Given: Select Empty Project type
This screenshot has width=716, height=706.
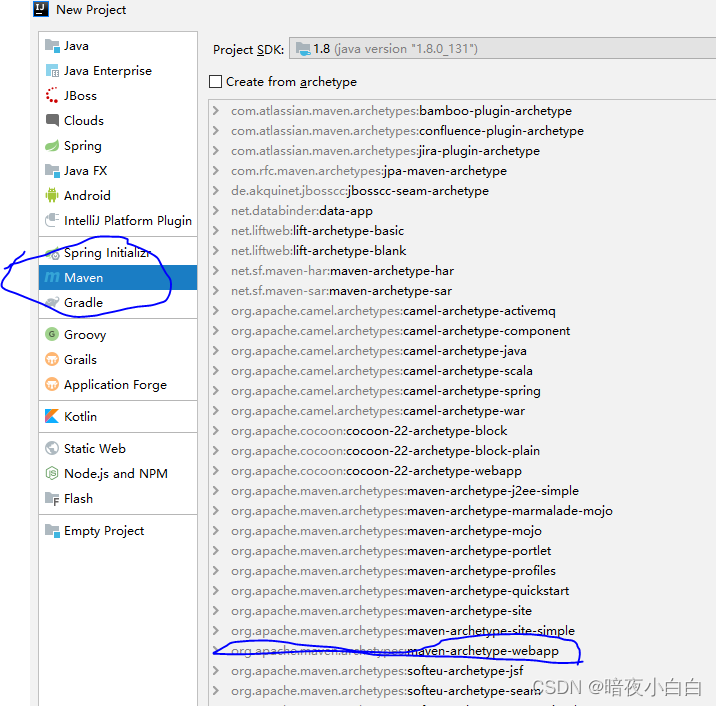Looking at the screenshot, I should click(118, 531).
